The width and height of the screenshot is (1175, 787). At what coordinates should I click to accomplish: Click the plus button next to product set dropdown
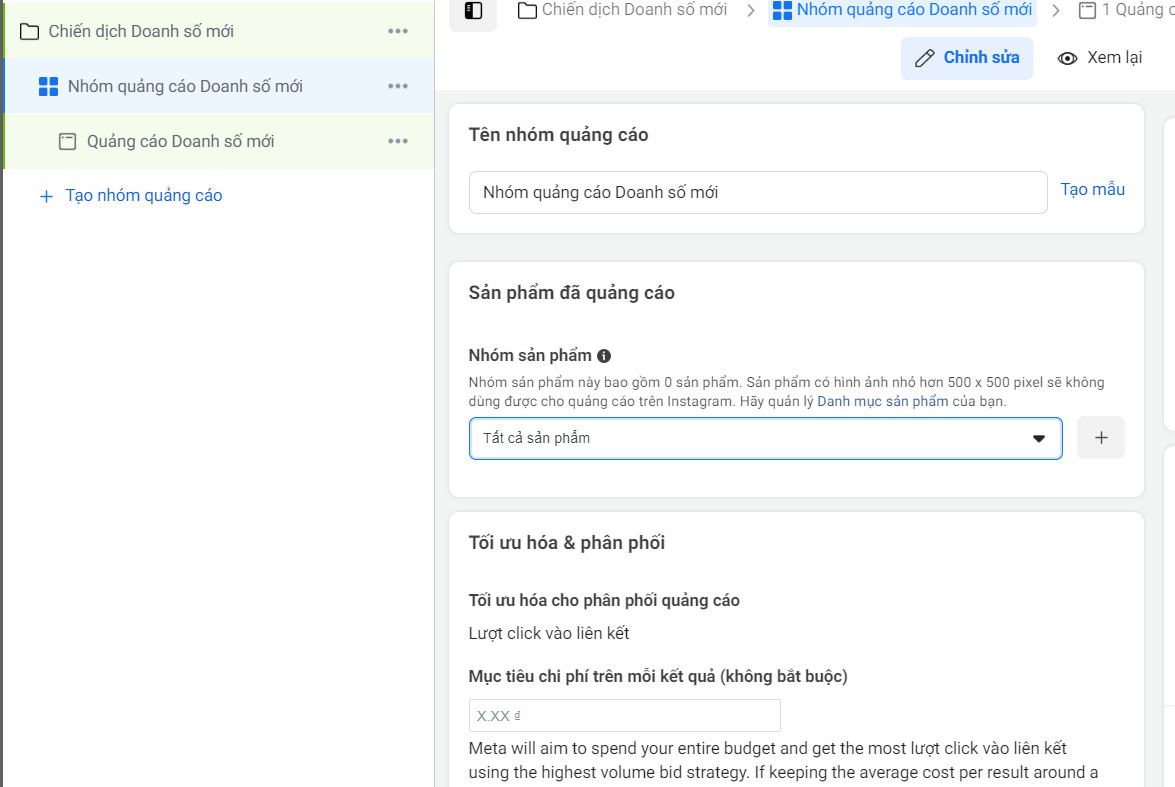1101,438
